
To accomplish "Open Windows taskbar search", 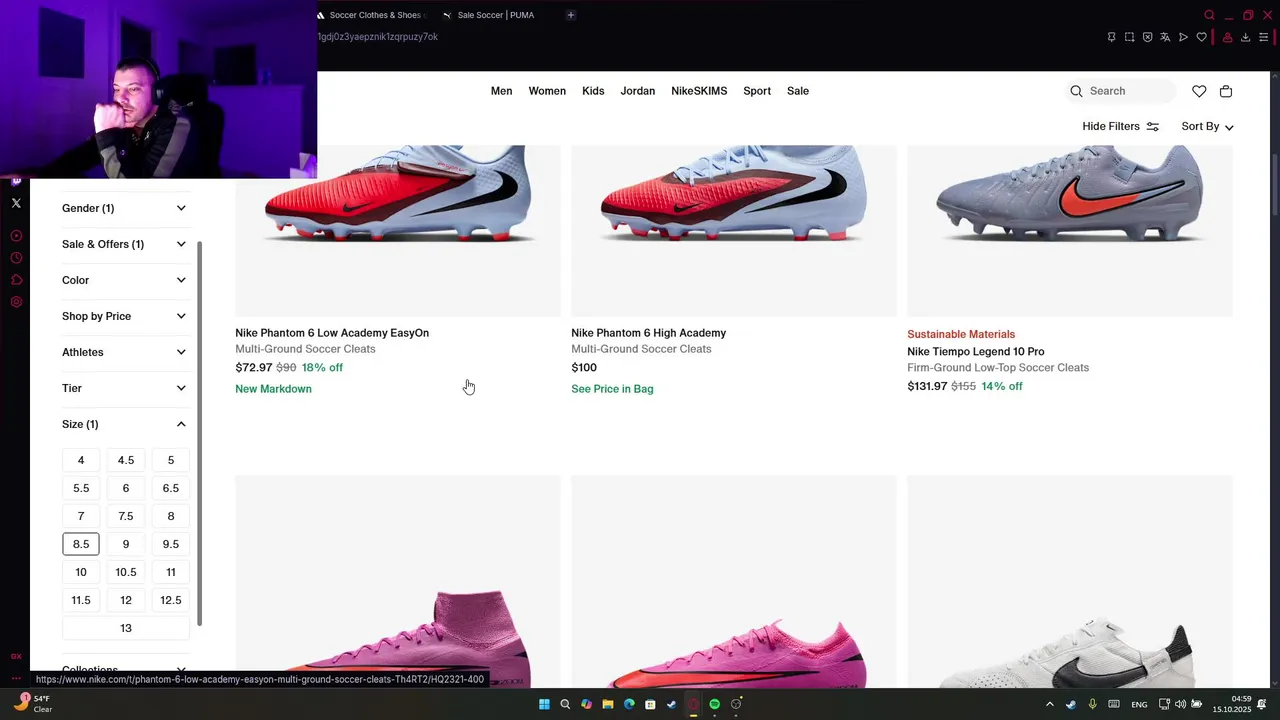I will tap(565, 704).
